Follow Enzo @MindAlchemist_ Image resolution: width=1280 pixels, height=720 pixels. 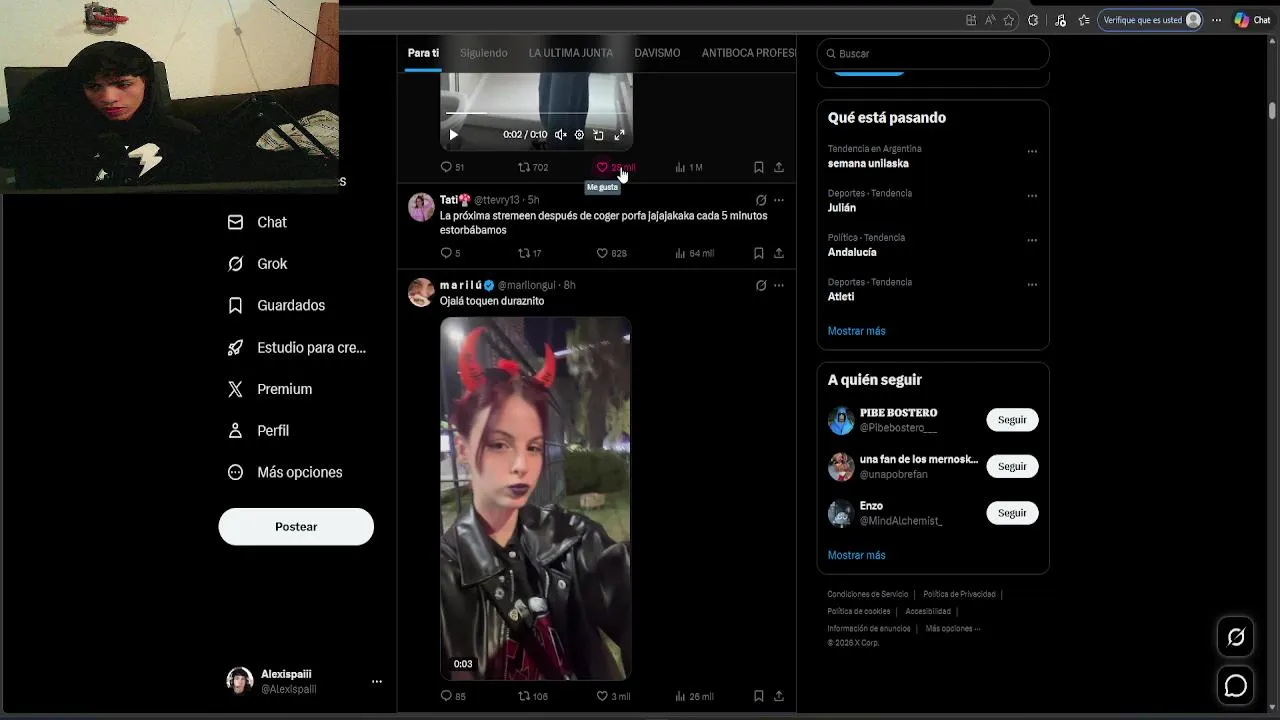pyautogui.click(x=1012, y=513)
